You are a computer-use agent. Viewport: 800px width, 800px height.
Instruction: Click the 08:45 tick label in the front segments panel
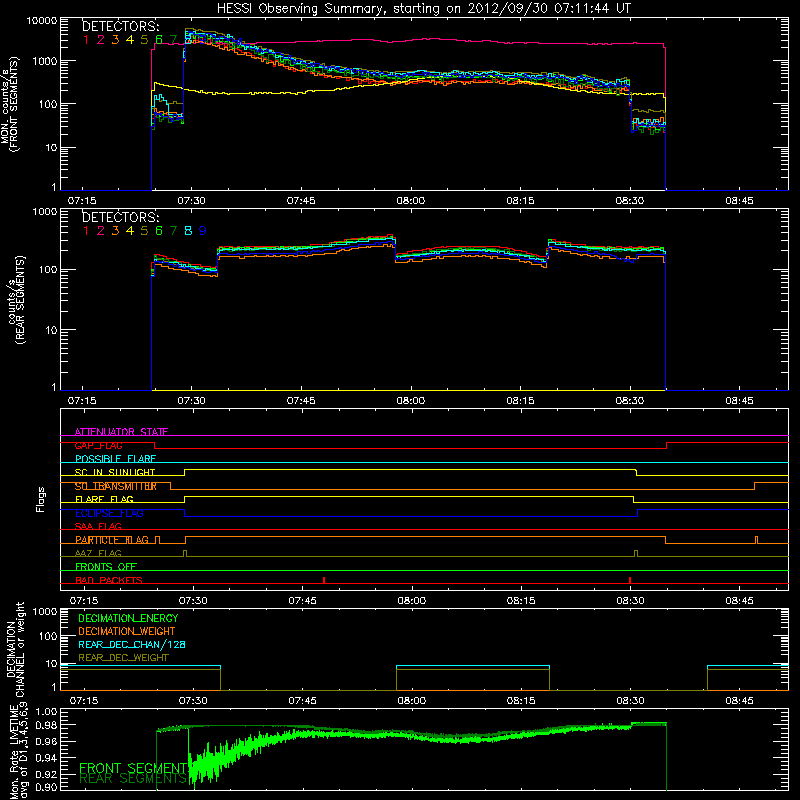[x=739, y=201]
